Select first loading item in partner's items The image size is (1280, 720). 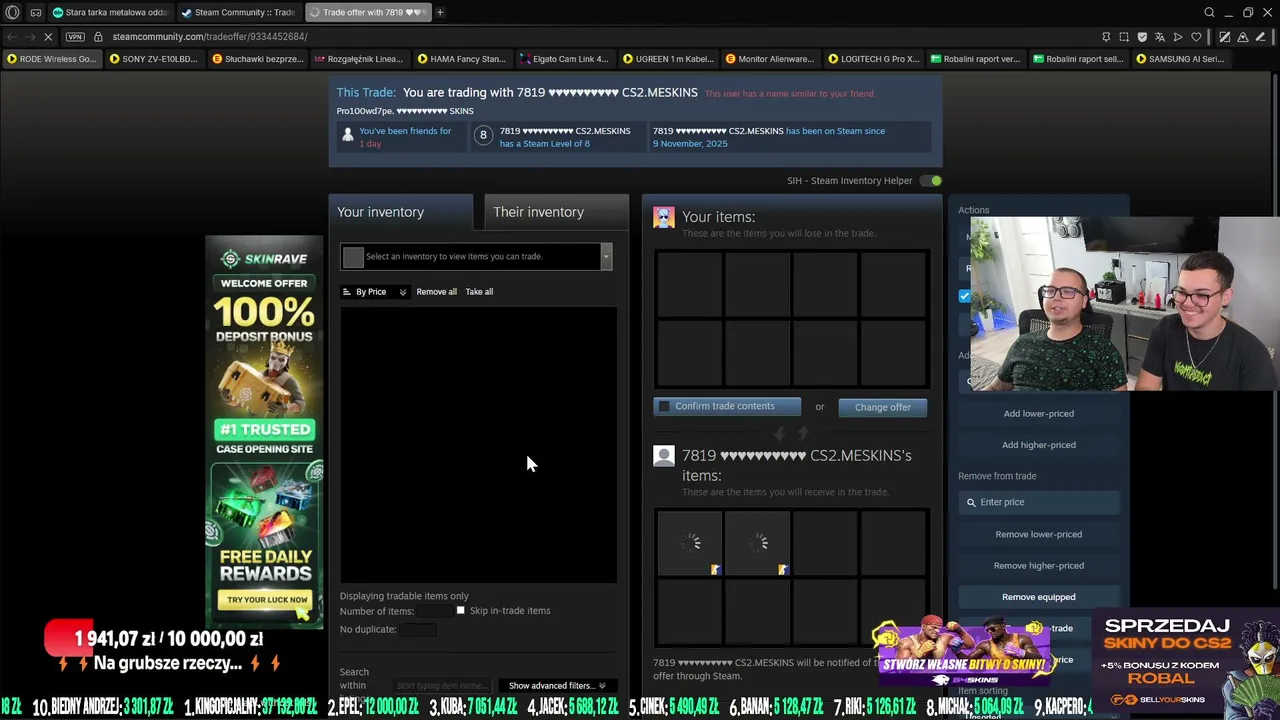pyautogui.click(x=690, y=544)
